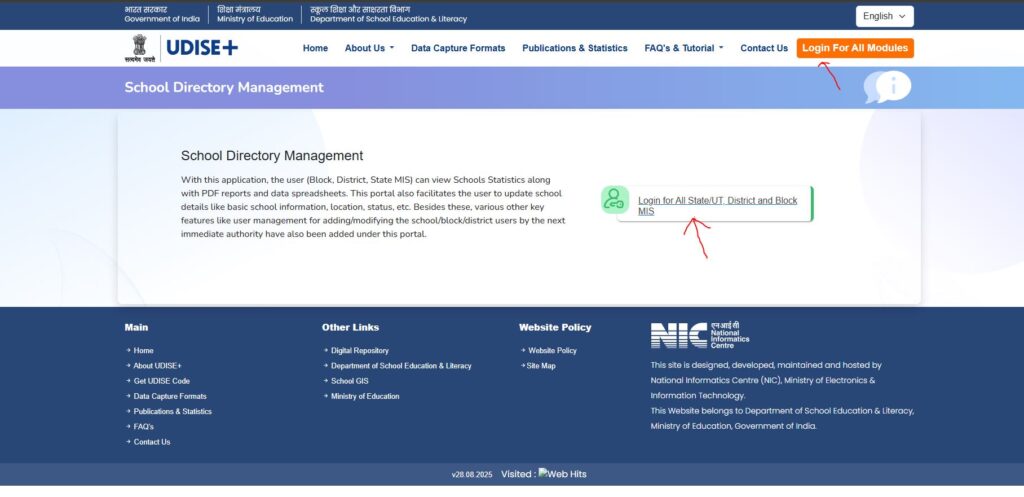The image size is (1024, 497).
Task: Click Ministry of Education footer link
Action: 365,396
